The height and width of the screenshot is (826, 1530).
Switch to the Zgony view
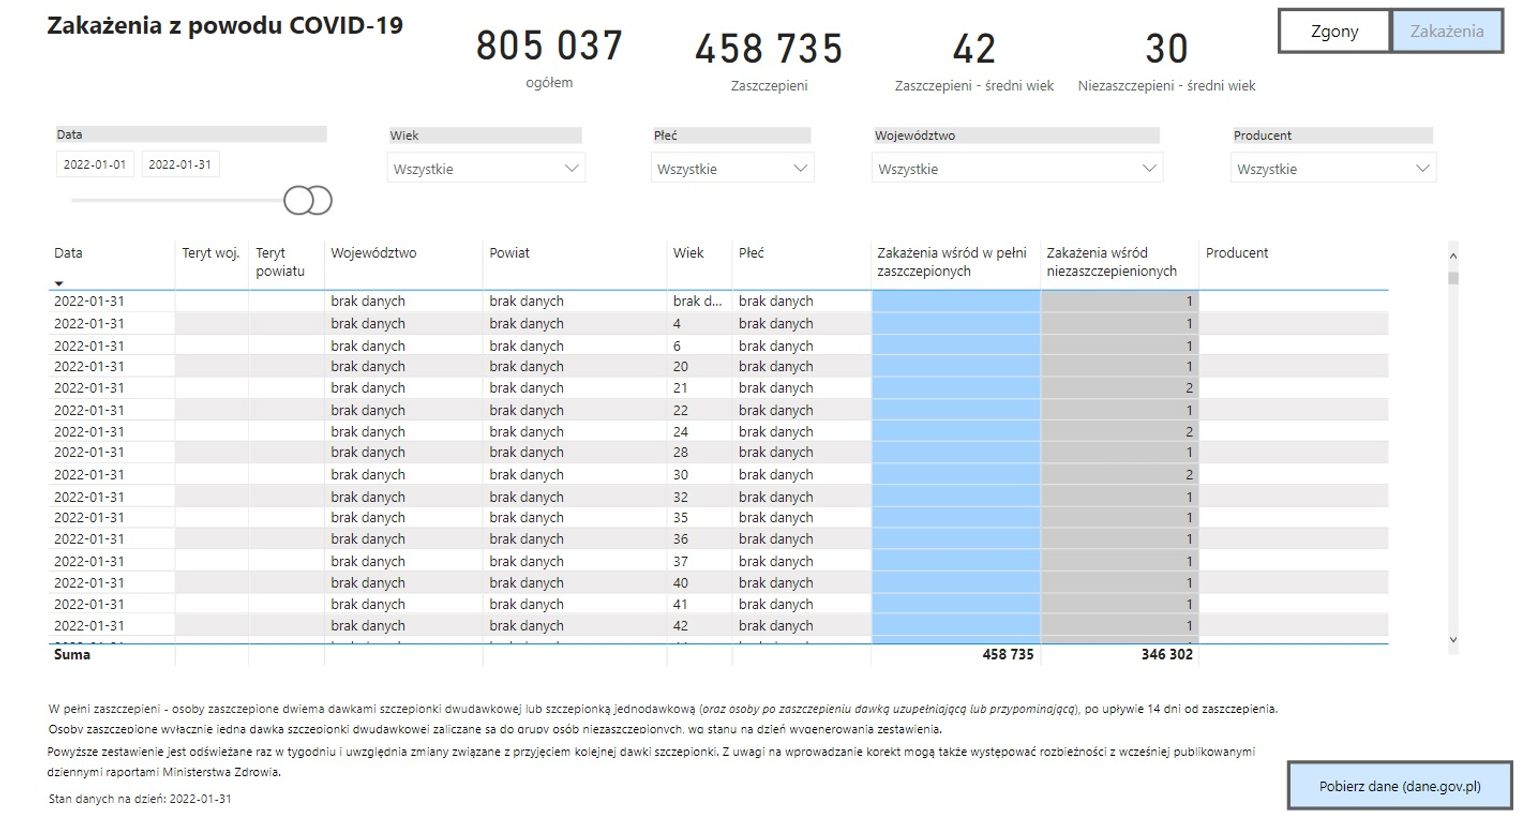point(1334,31)
